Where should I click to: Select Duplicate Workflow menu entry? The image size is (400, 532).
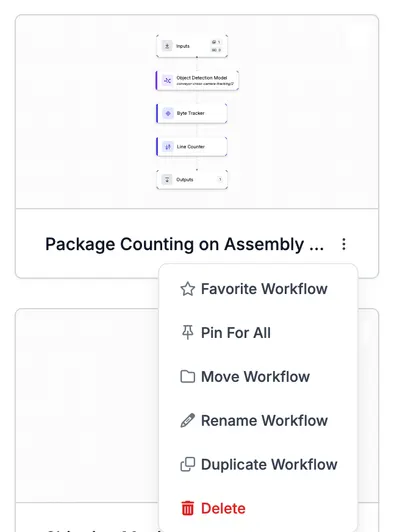pos(258,464)
